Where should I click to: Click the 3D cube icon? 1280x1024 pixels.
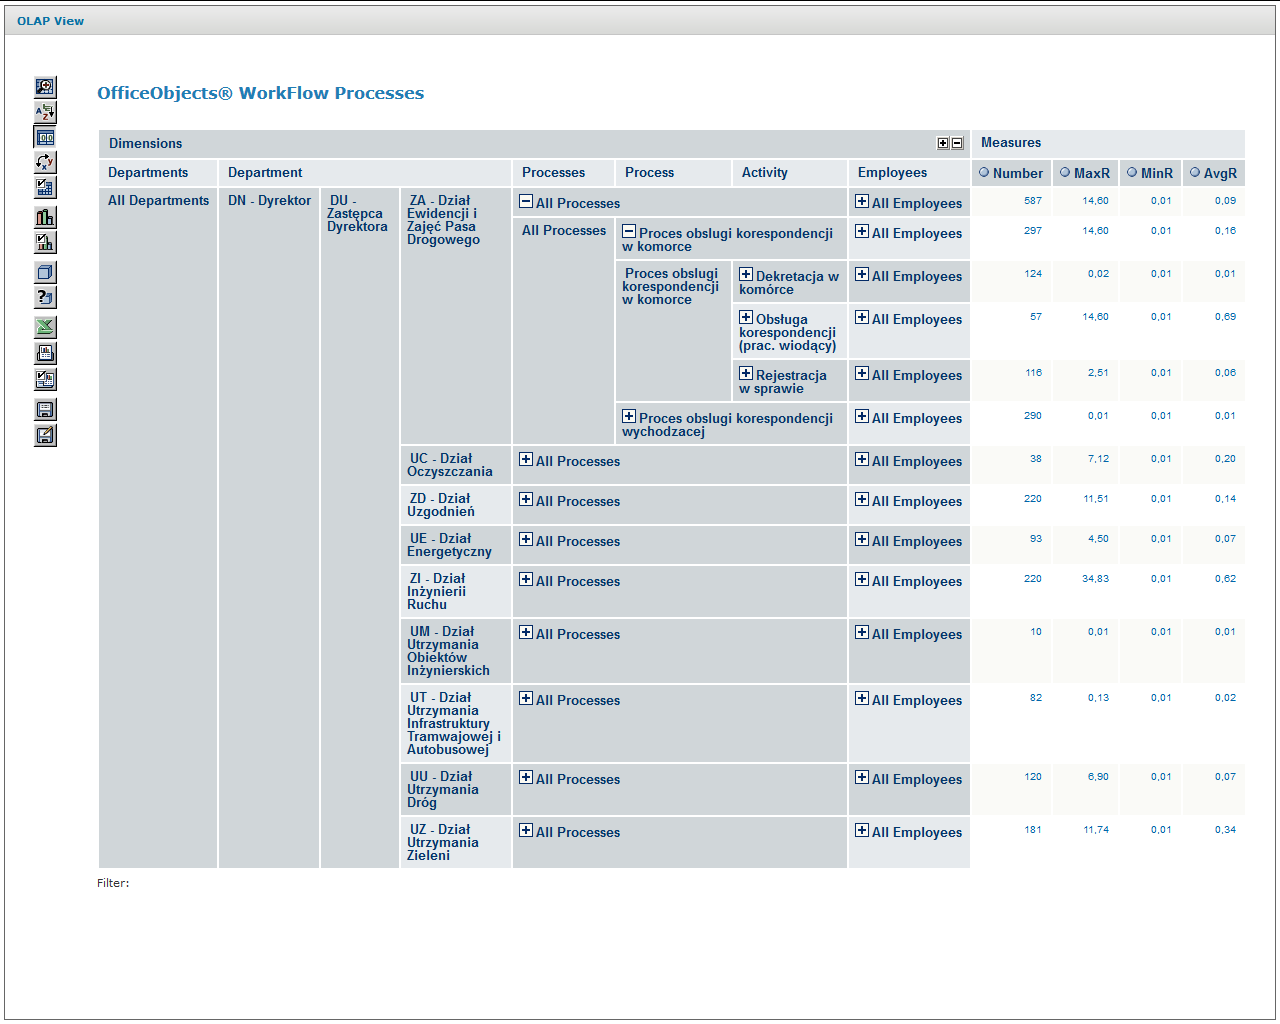pos(45,272)
